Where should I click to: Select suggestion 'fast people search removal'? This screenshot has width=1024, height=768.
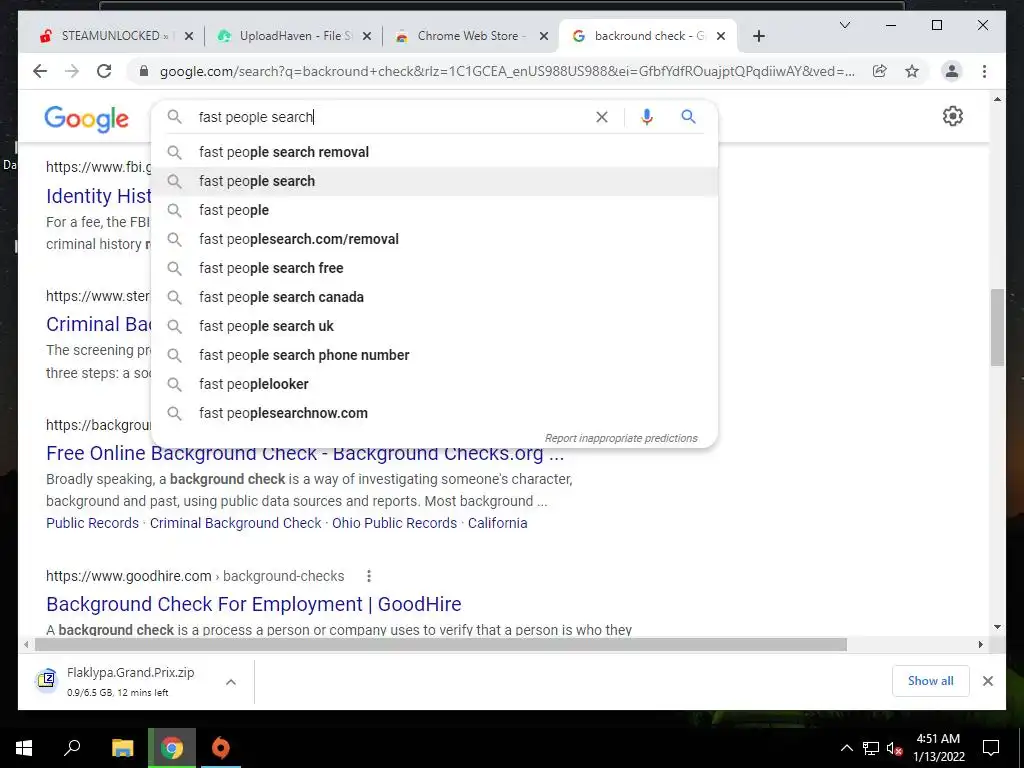434,152
